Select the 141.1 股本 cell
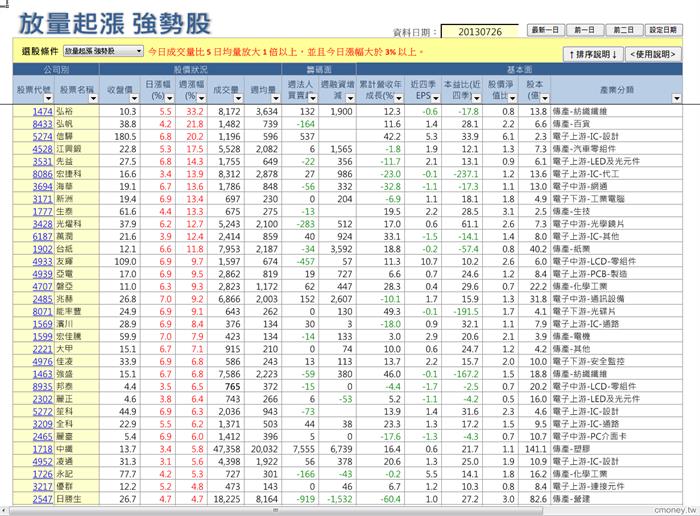The width and height of the screenshot is (700, 516). 535,449
